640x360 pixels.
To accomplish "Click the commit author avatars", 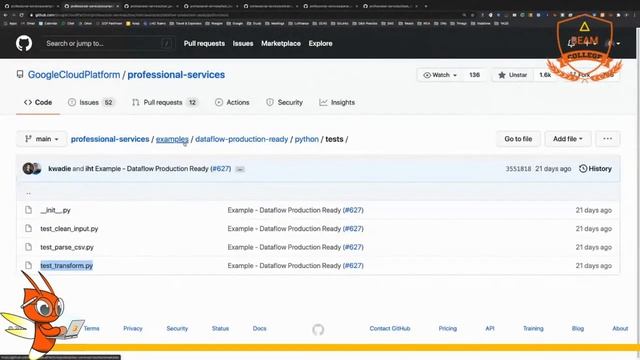I will click(32, 169).
